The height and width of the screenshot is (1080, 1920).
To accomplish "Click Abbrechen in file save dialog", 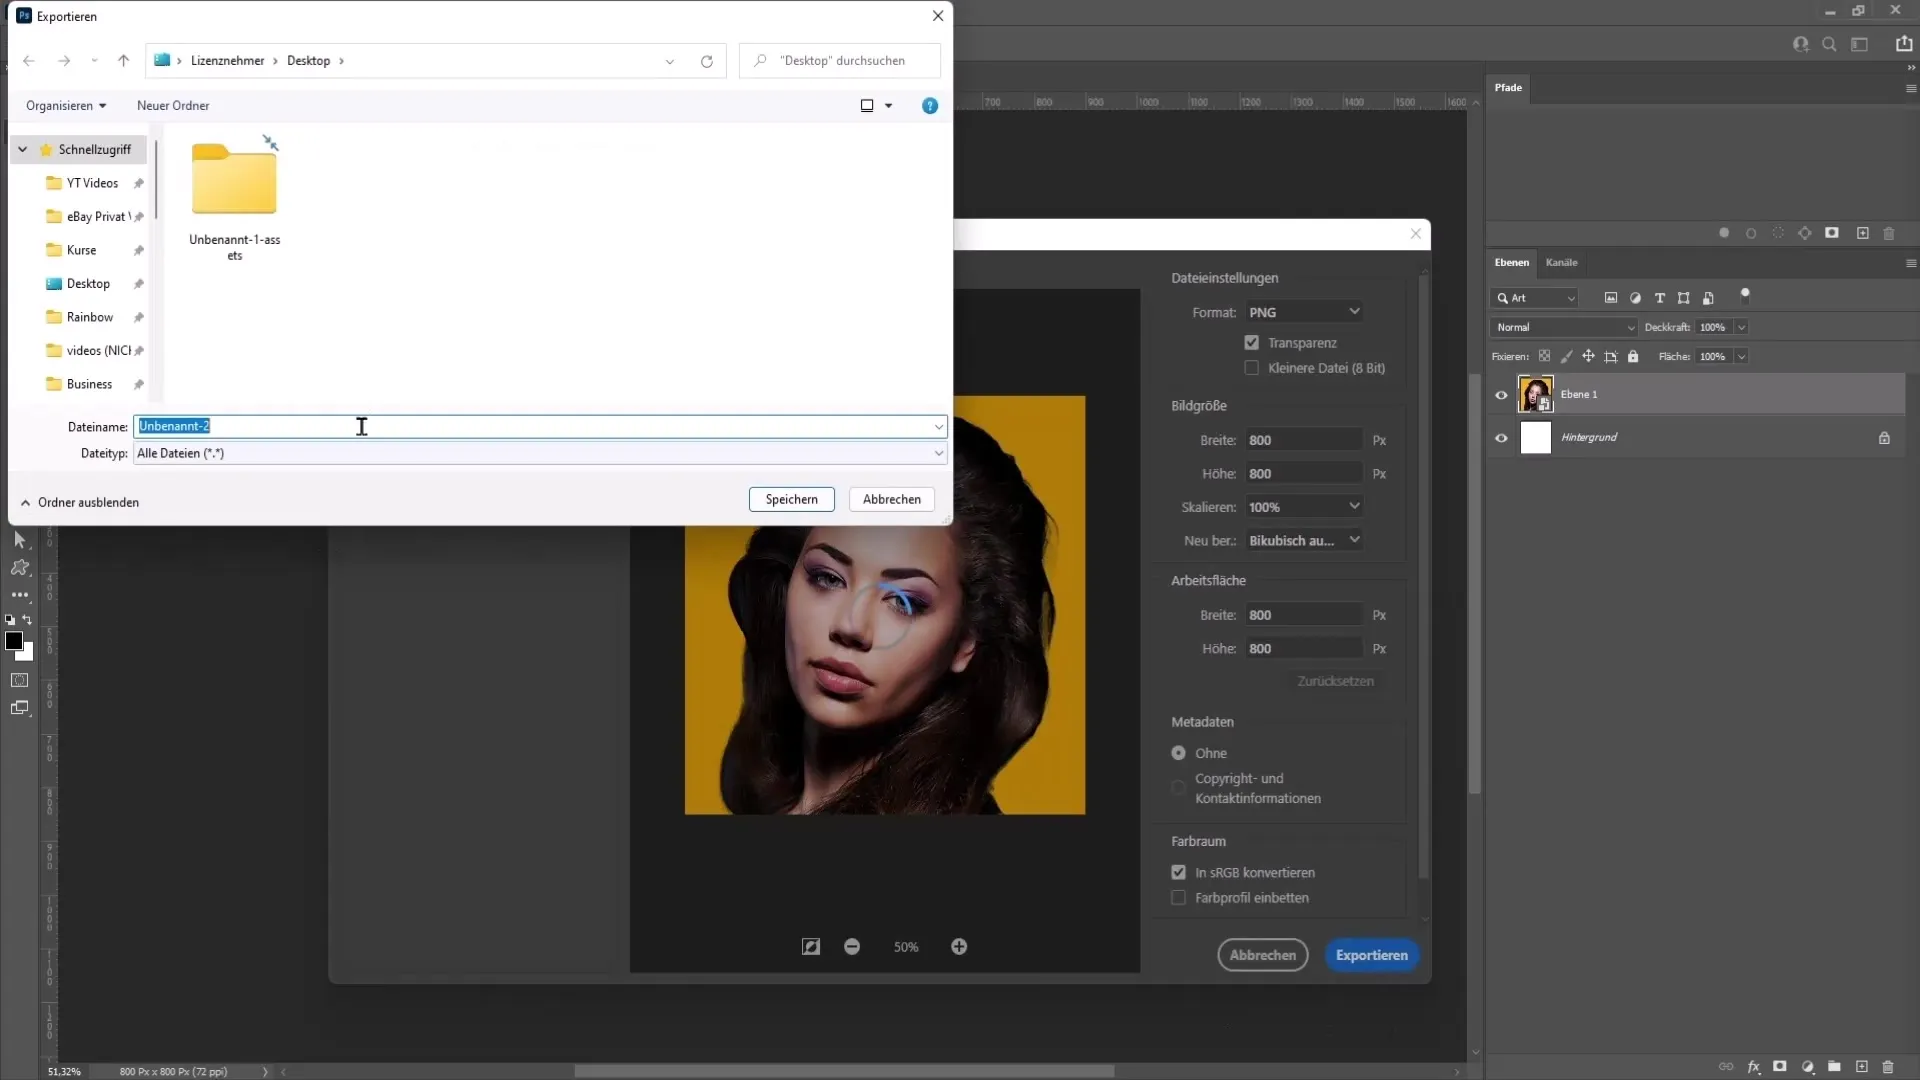I will (x=891, y=499).
